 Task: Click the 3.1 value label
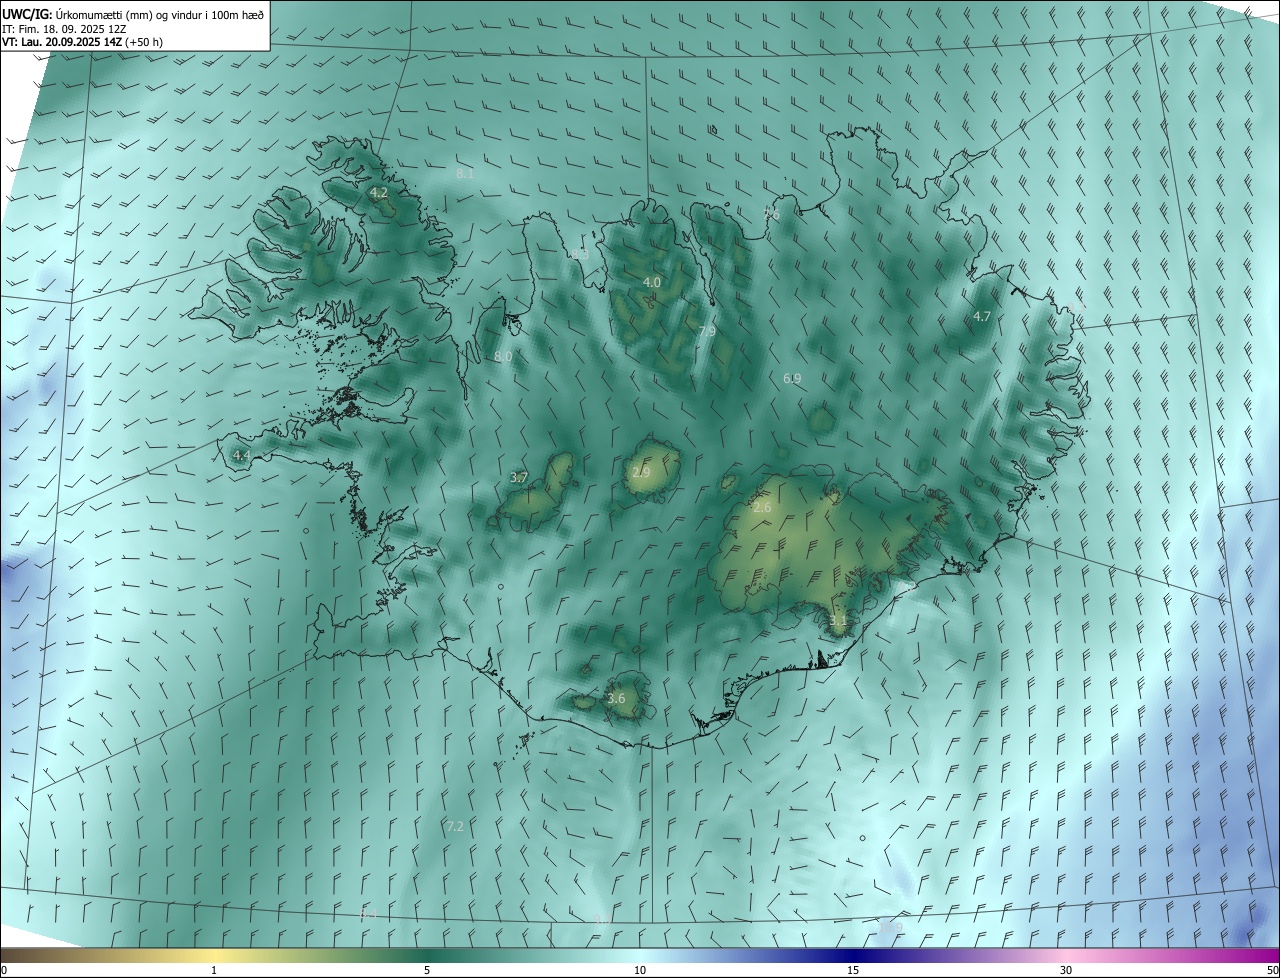(838, 620)
